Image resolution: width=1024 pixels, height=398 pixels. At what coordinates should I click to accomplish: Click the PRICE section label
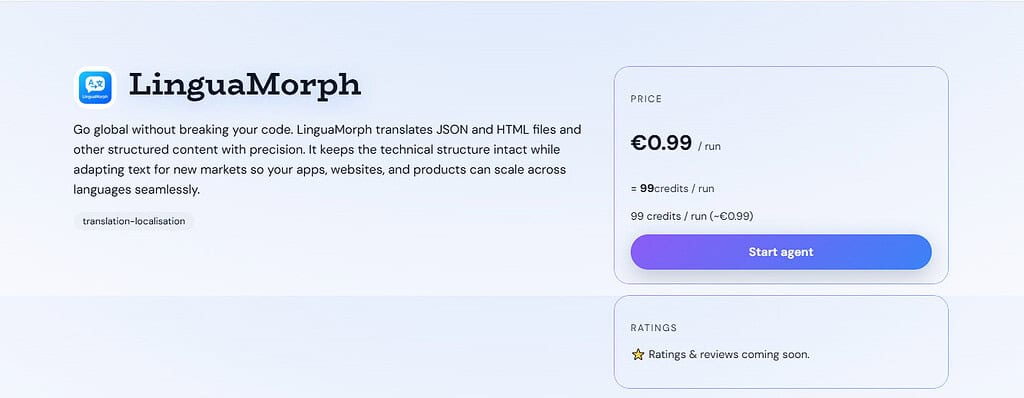point(646,99)
